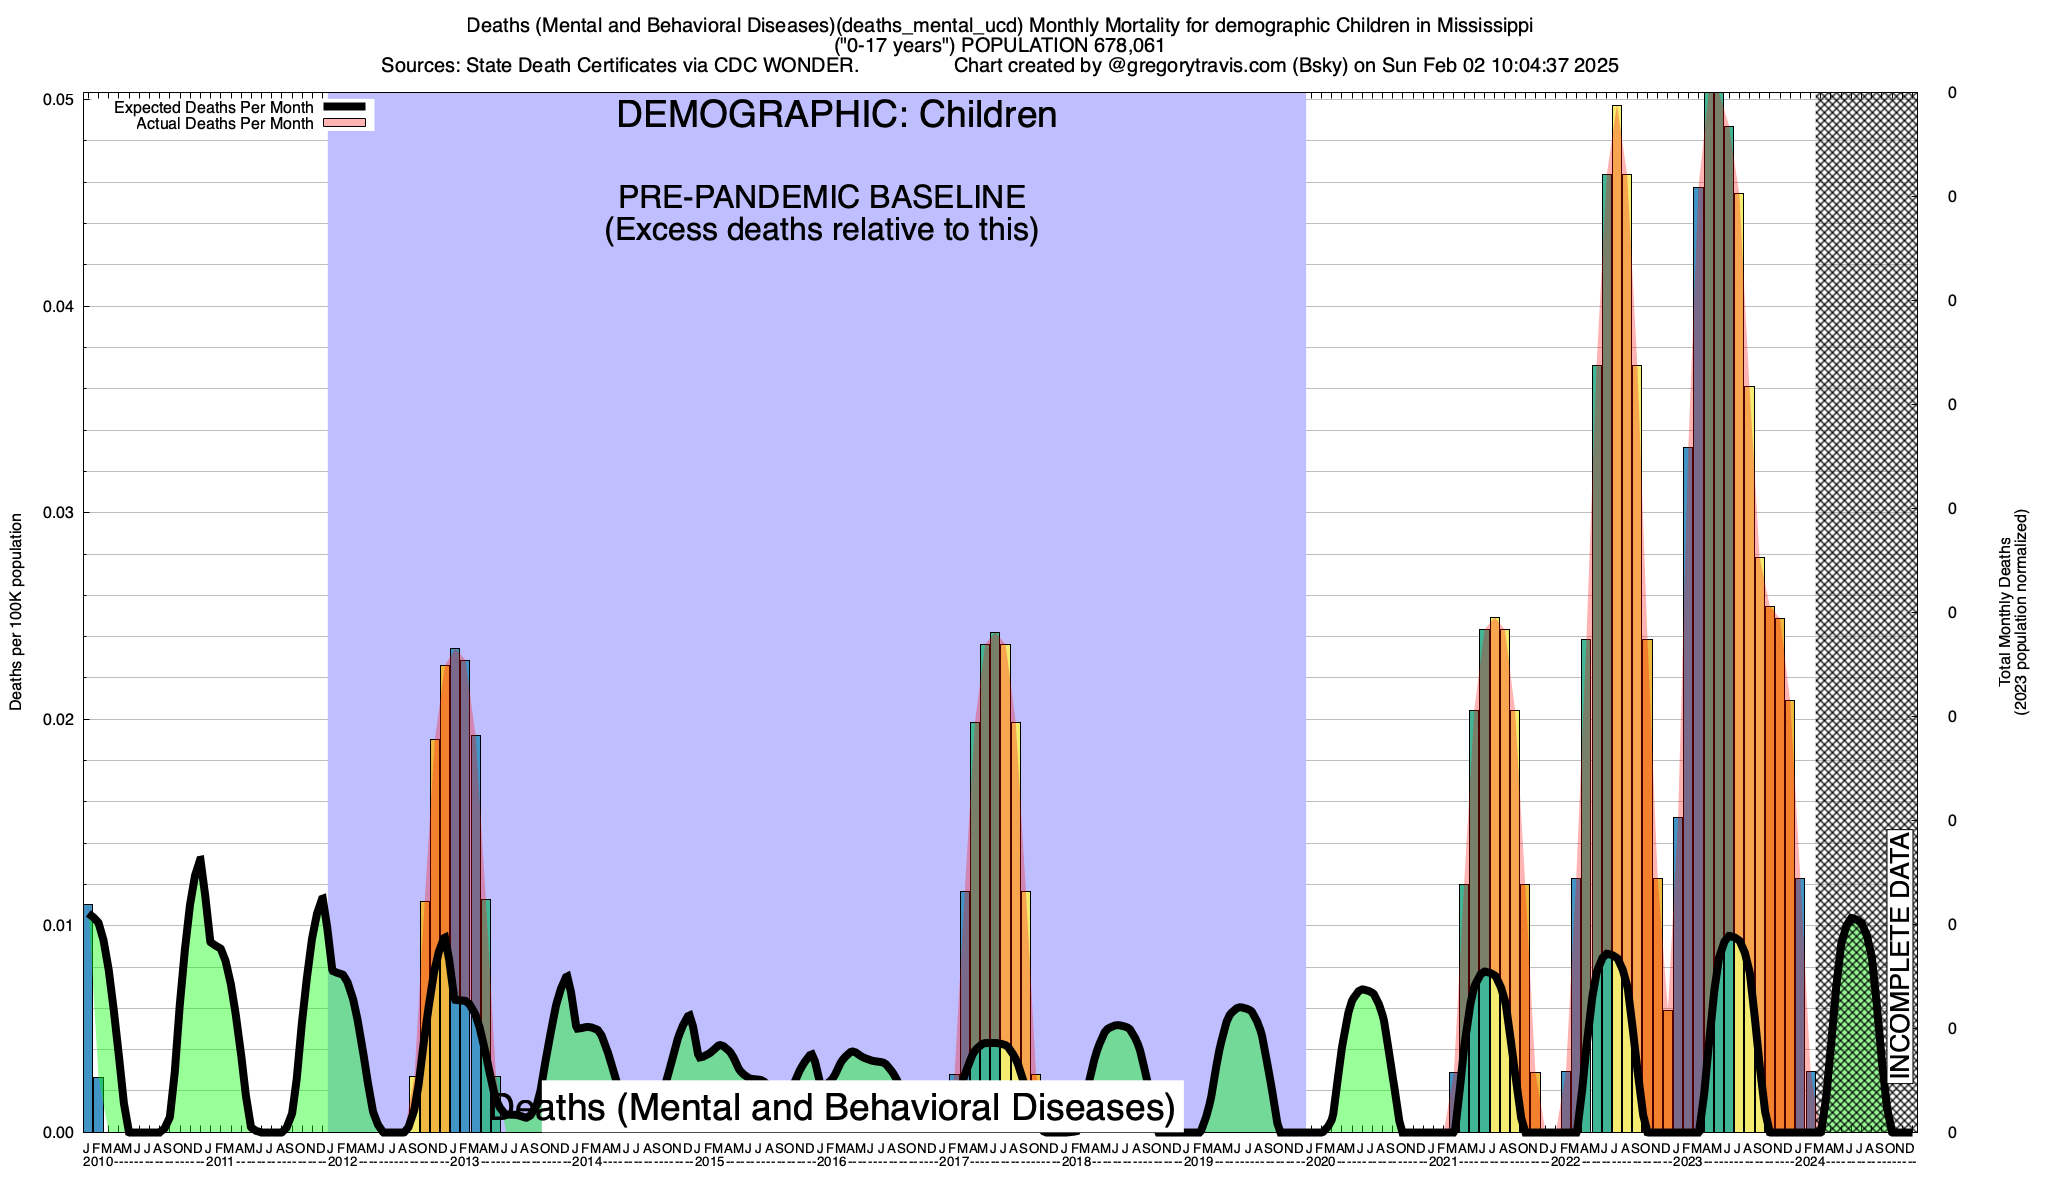Click the 2024 year label on x-axis
Screen dimensions: 2048x1200
click(x=1810, y=1162)
